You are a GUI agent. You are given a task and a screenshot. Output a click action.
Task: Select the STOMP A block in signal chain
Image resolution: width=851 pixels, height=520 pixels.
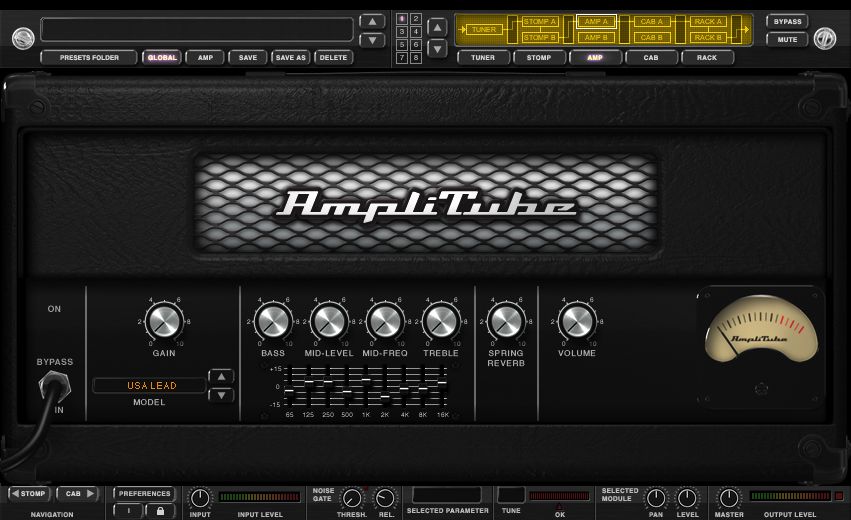pos(539,22)
